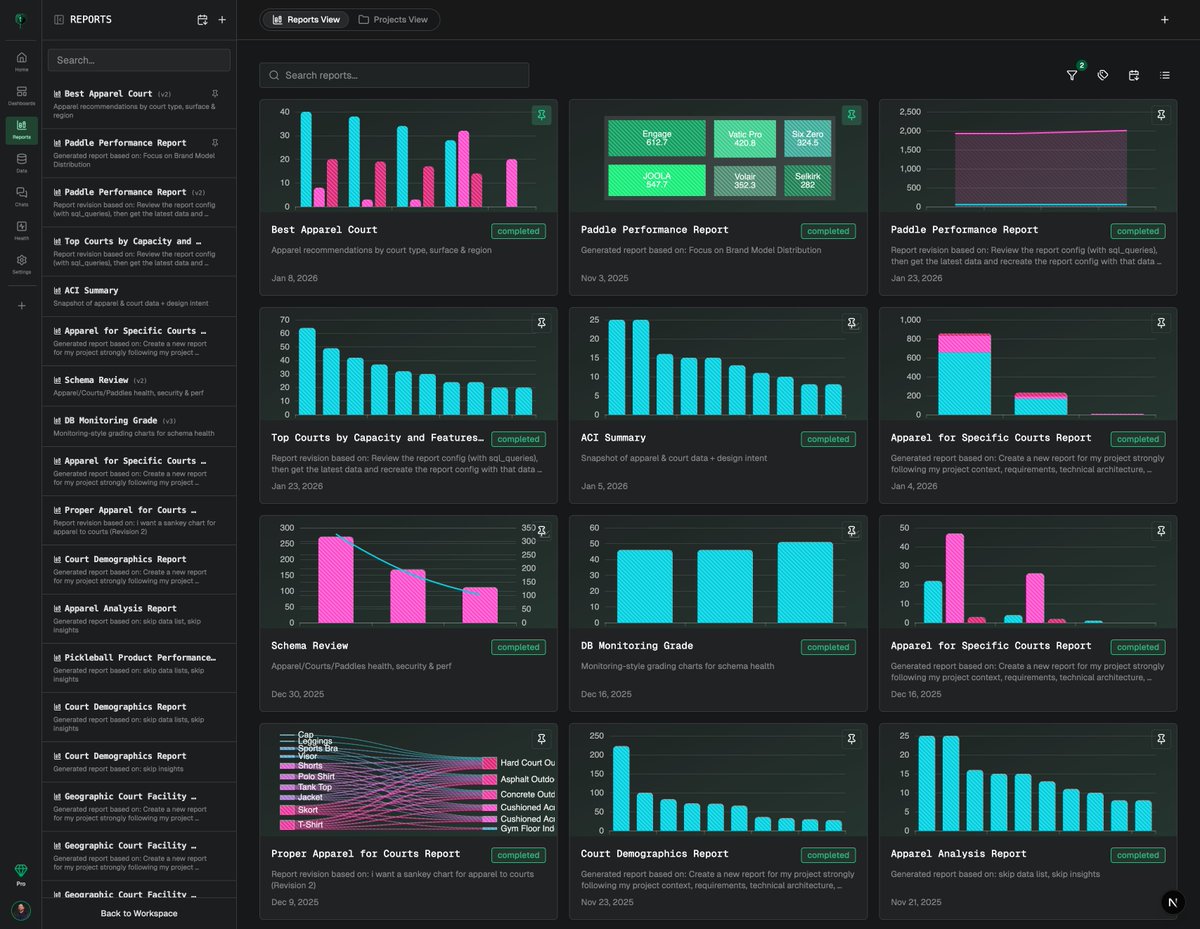Select the Reports icon in the navigation rail
The height and width of the screenshot is (929, 1200).
click(x=21, y=129)
